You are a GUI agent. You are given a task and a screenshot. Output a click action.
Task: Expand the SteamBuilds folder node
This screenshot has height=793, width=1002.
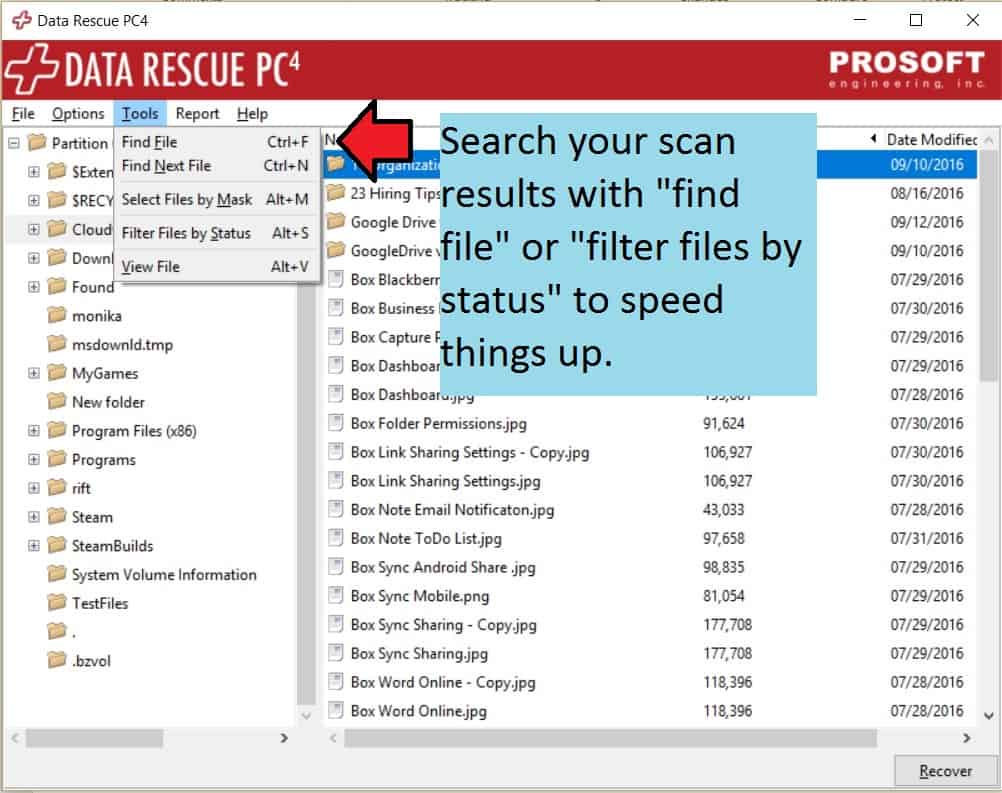coord(34,546)
